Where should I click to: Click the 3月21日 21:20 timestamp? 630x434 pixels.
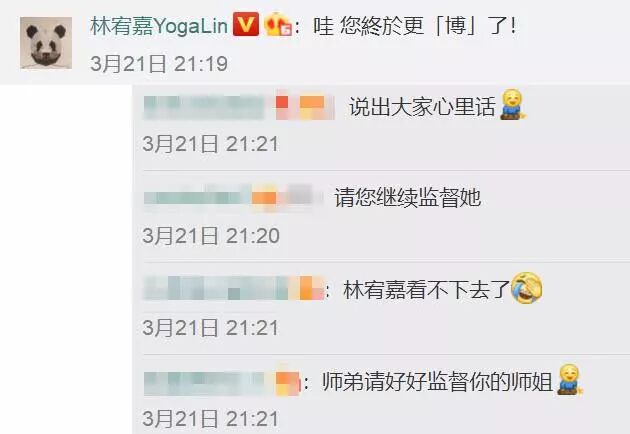click(211, 236)
